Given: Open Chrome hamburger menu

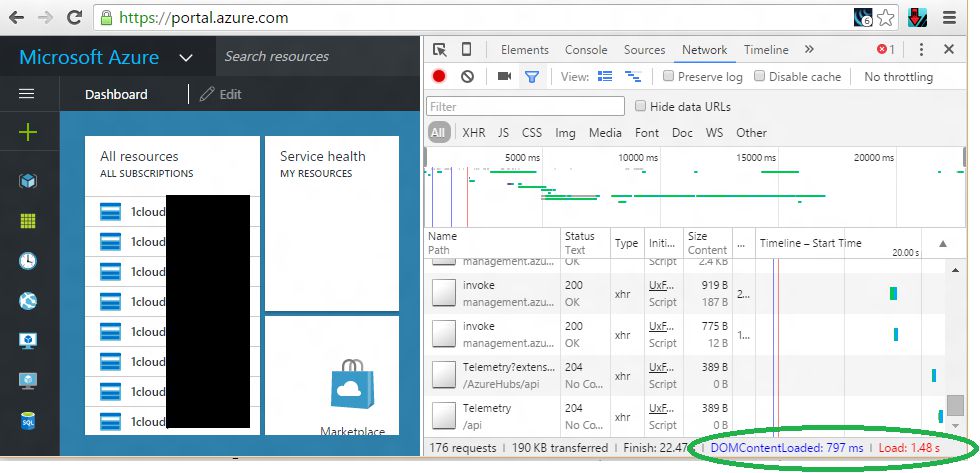Looking at the screenshot, I should coord(949,18).
